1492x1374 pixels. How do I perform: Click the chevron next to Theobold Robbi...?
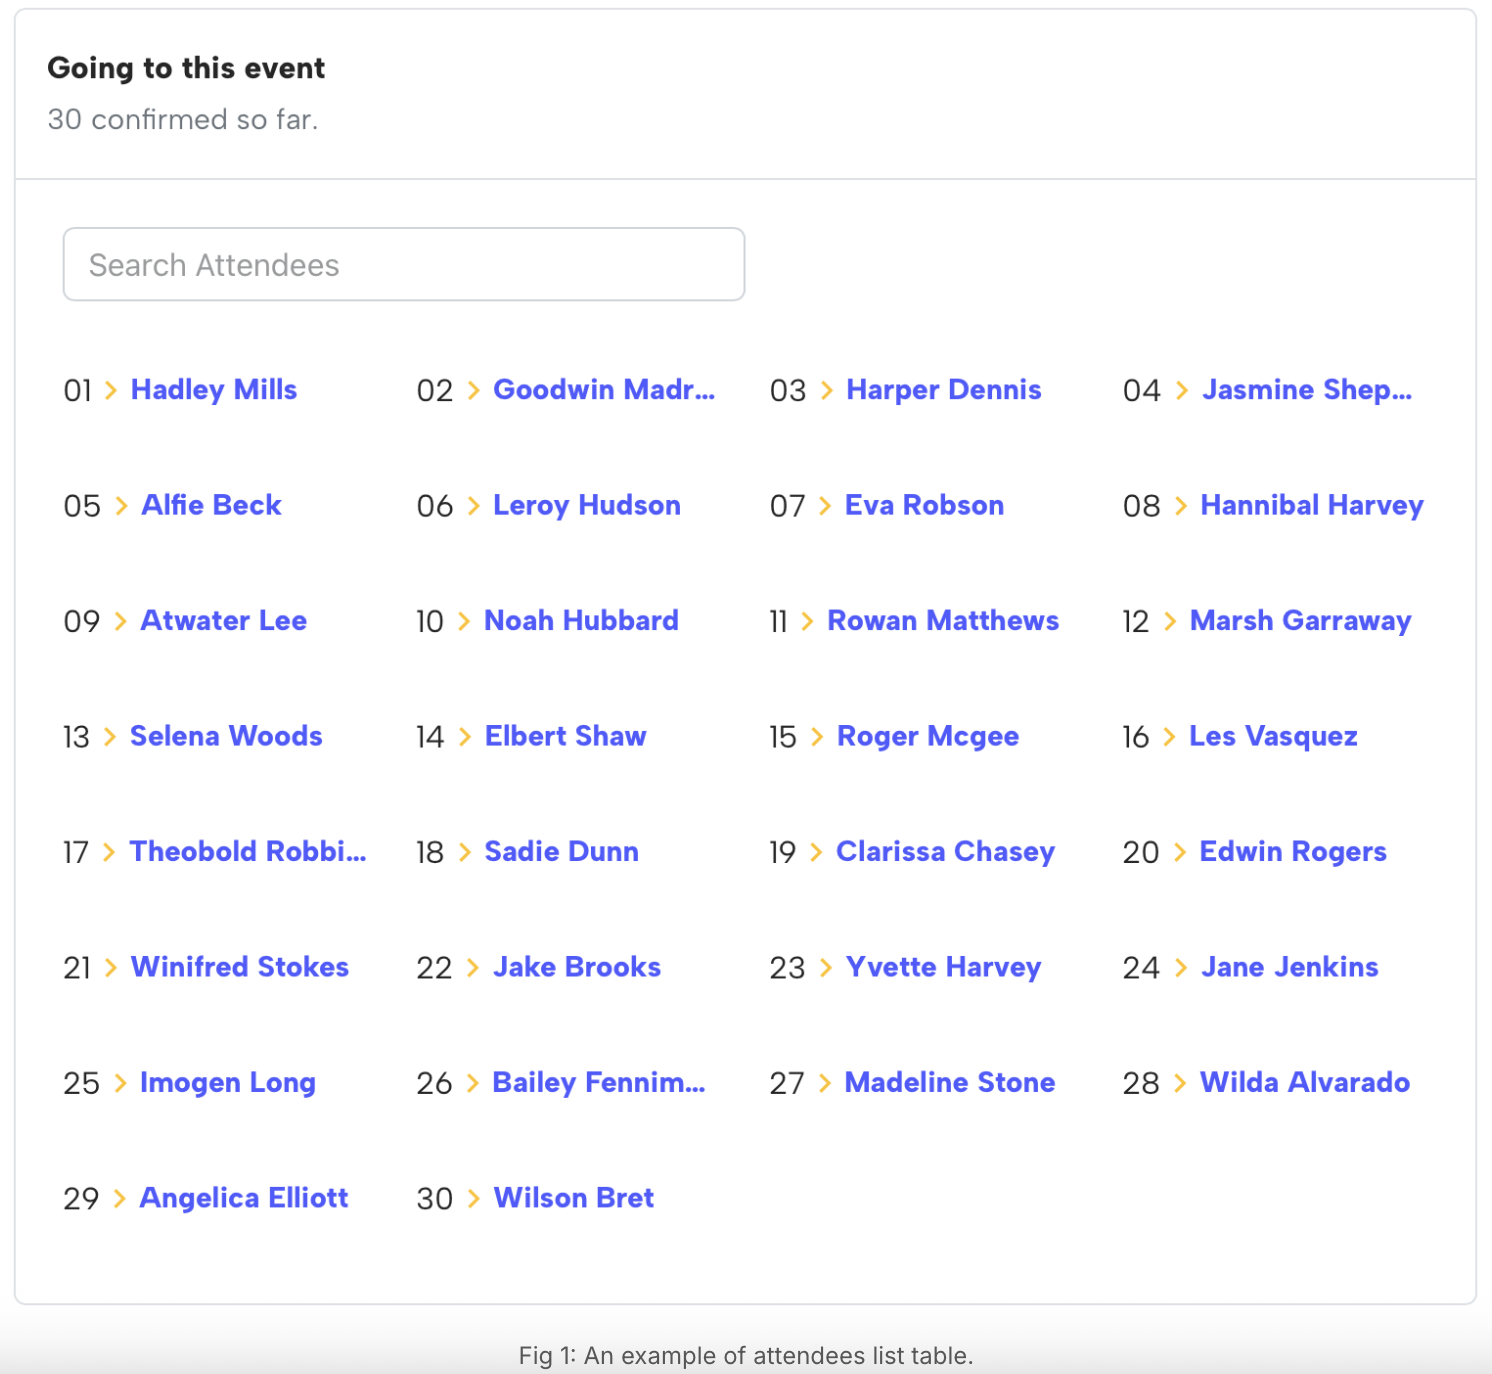click(109, 852)
